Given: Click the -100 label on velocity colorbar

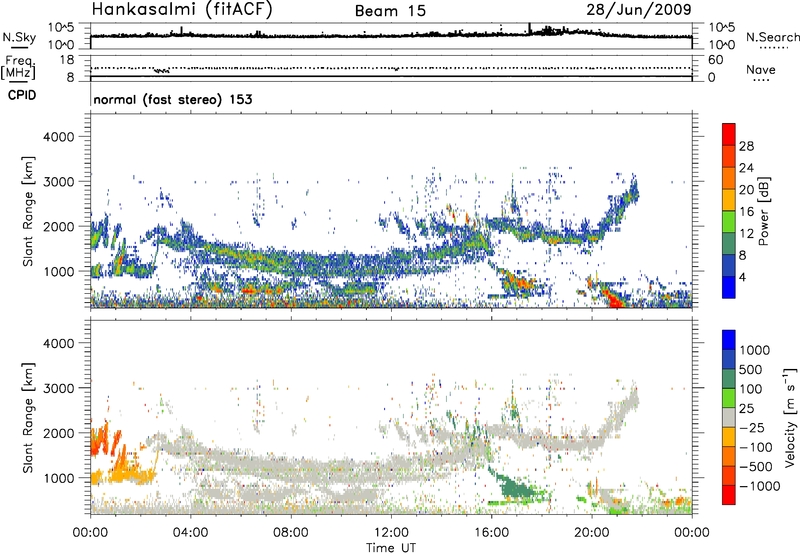Looking at the screenshot, I should click(755, 447).
